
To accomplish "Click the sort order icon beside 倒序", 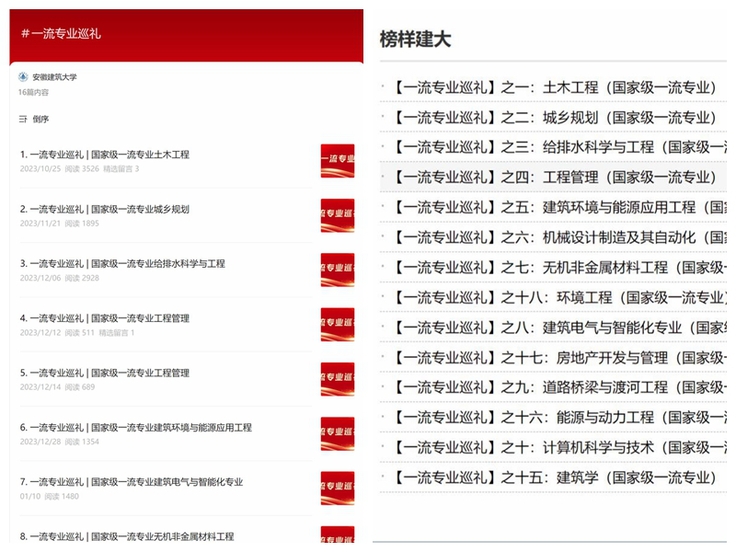I will coord(23,119).
